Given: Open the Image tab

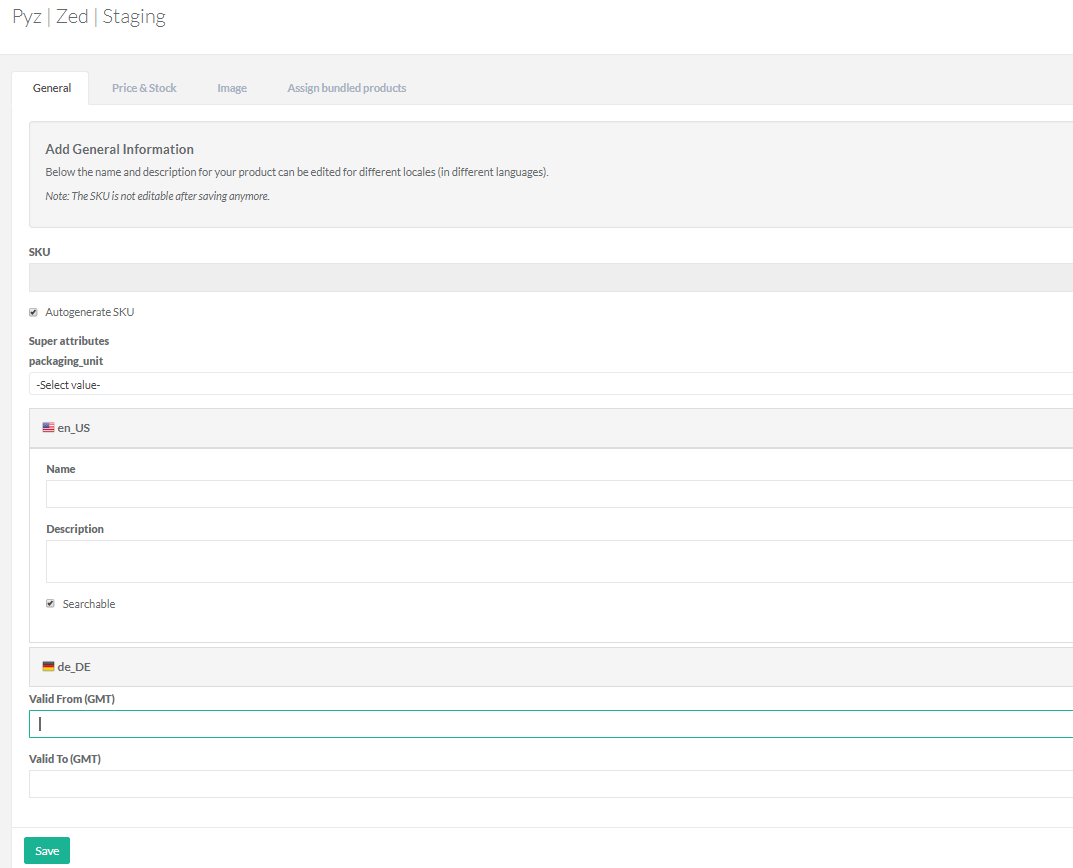Looking at the screenshot, I should click(x=232, y=88).
